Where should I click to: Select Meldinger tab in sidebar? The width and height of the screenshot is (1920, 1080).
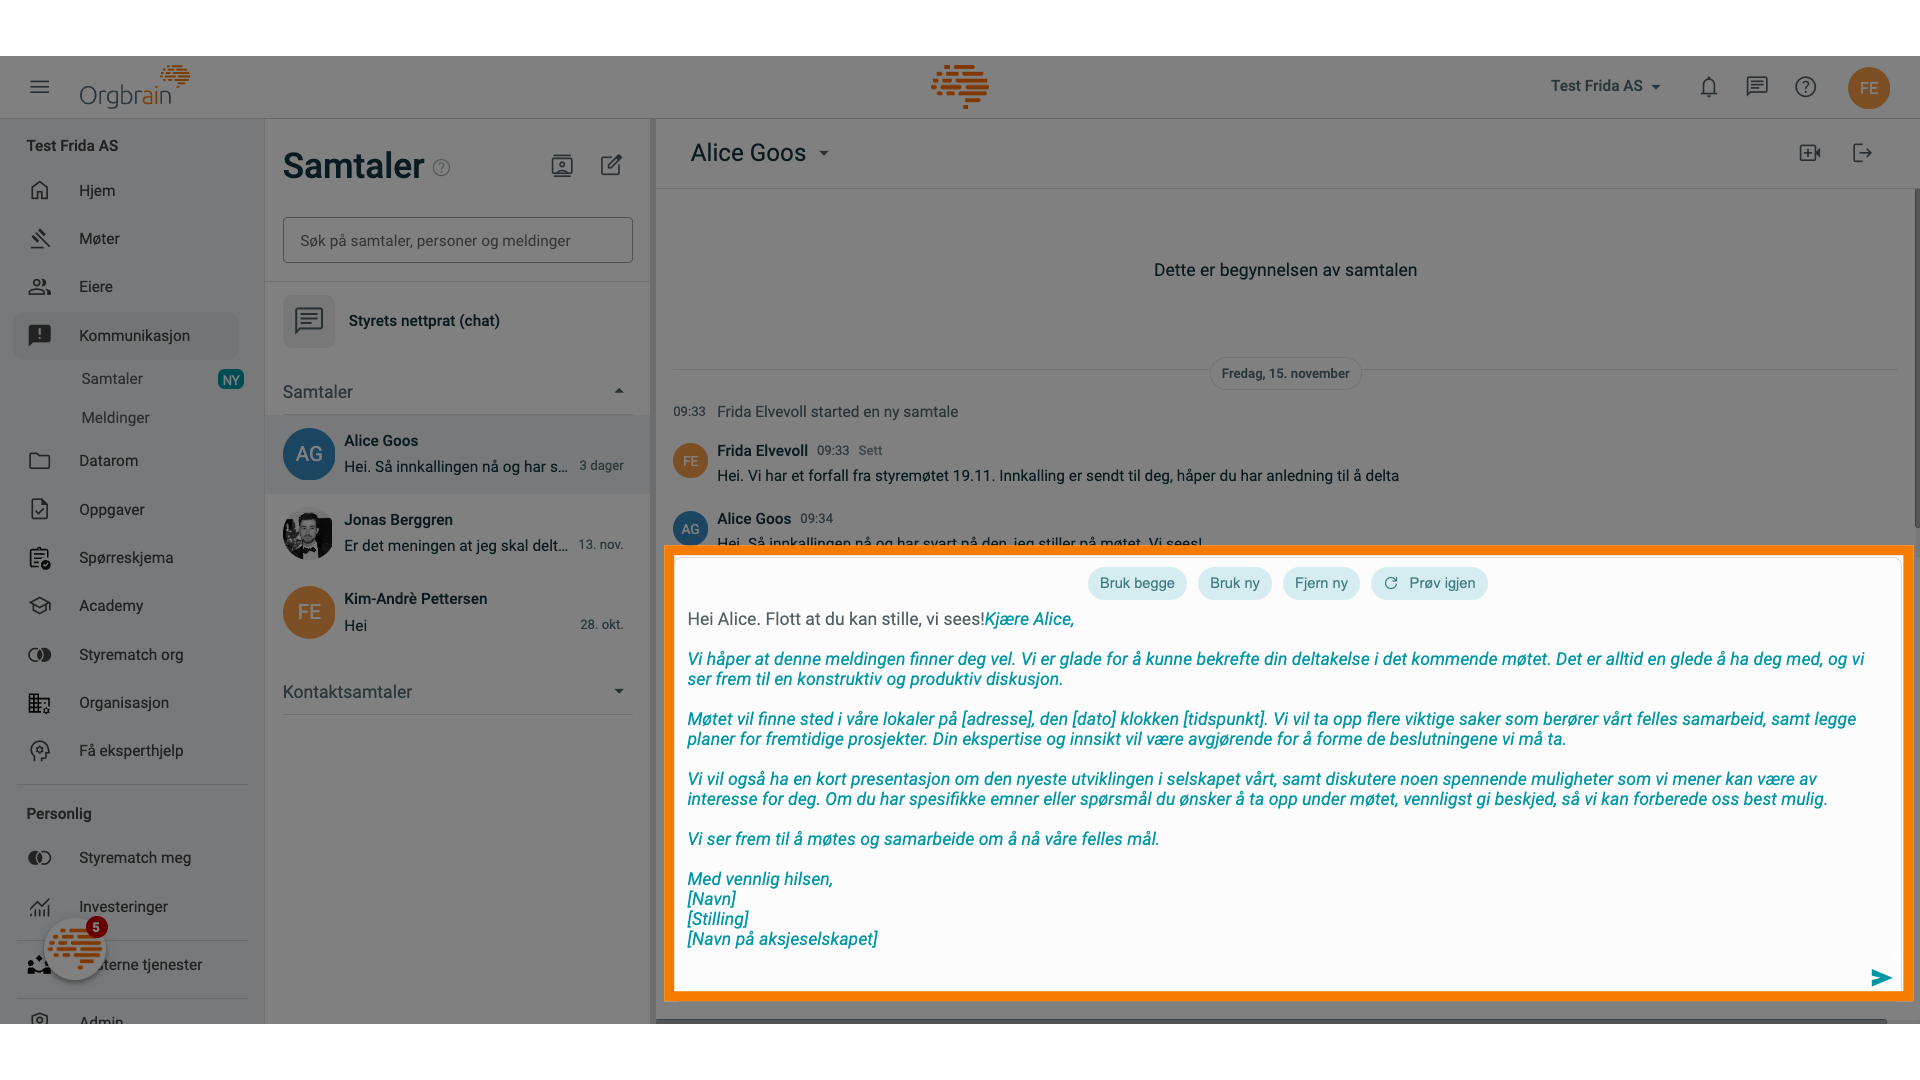(x=116, y=417)
